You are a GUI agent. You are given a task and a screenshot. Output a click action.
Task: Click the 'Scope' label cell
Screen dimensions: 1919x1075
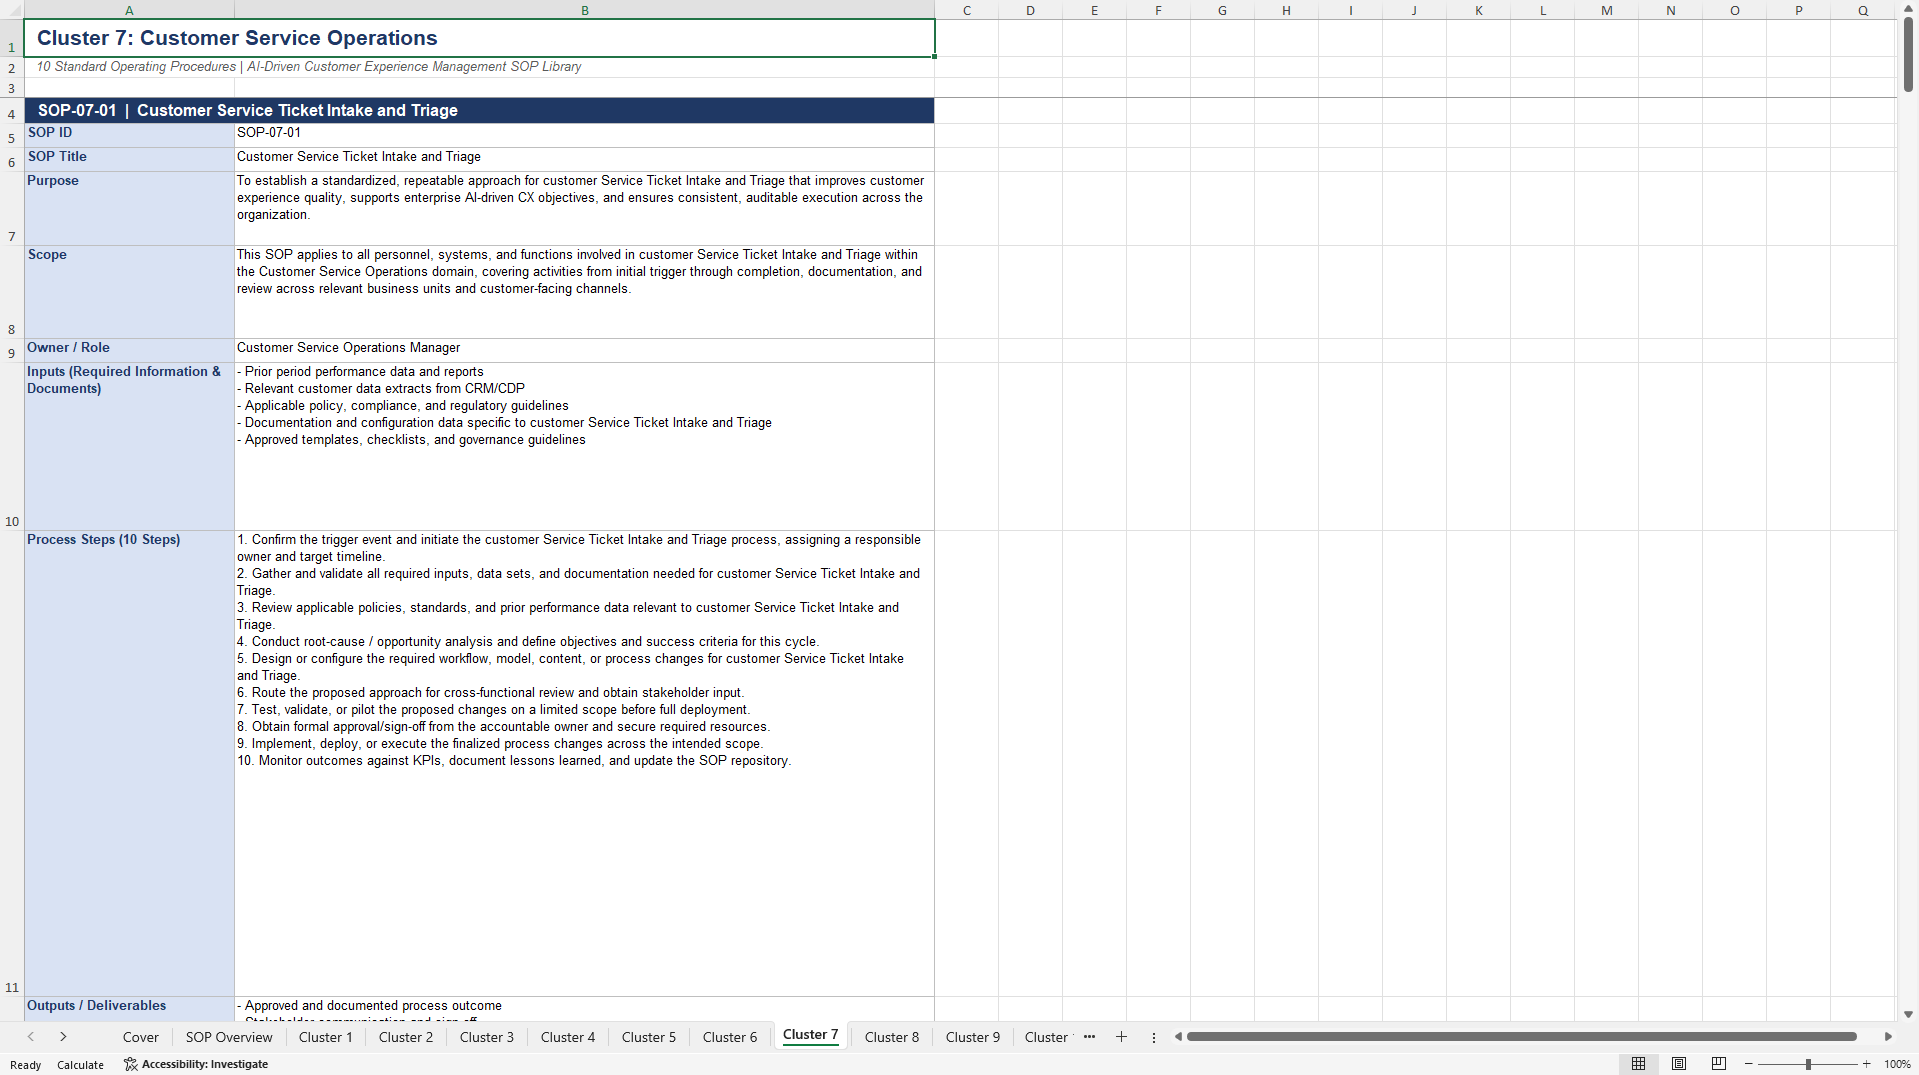[x=129, y=292]
